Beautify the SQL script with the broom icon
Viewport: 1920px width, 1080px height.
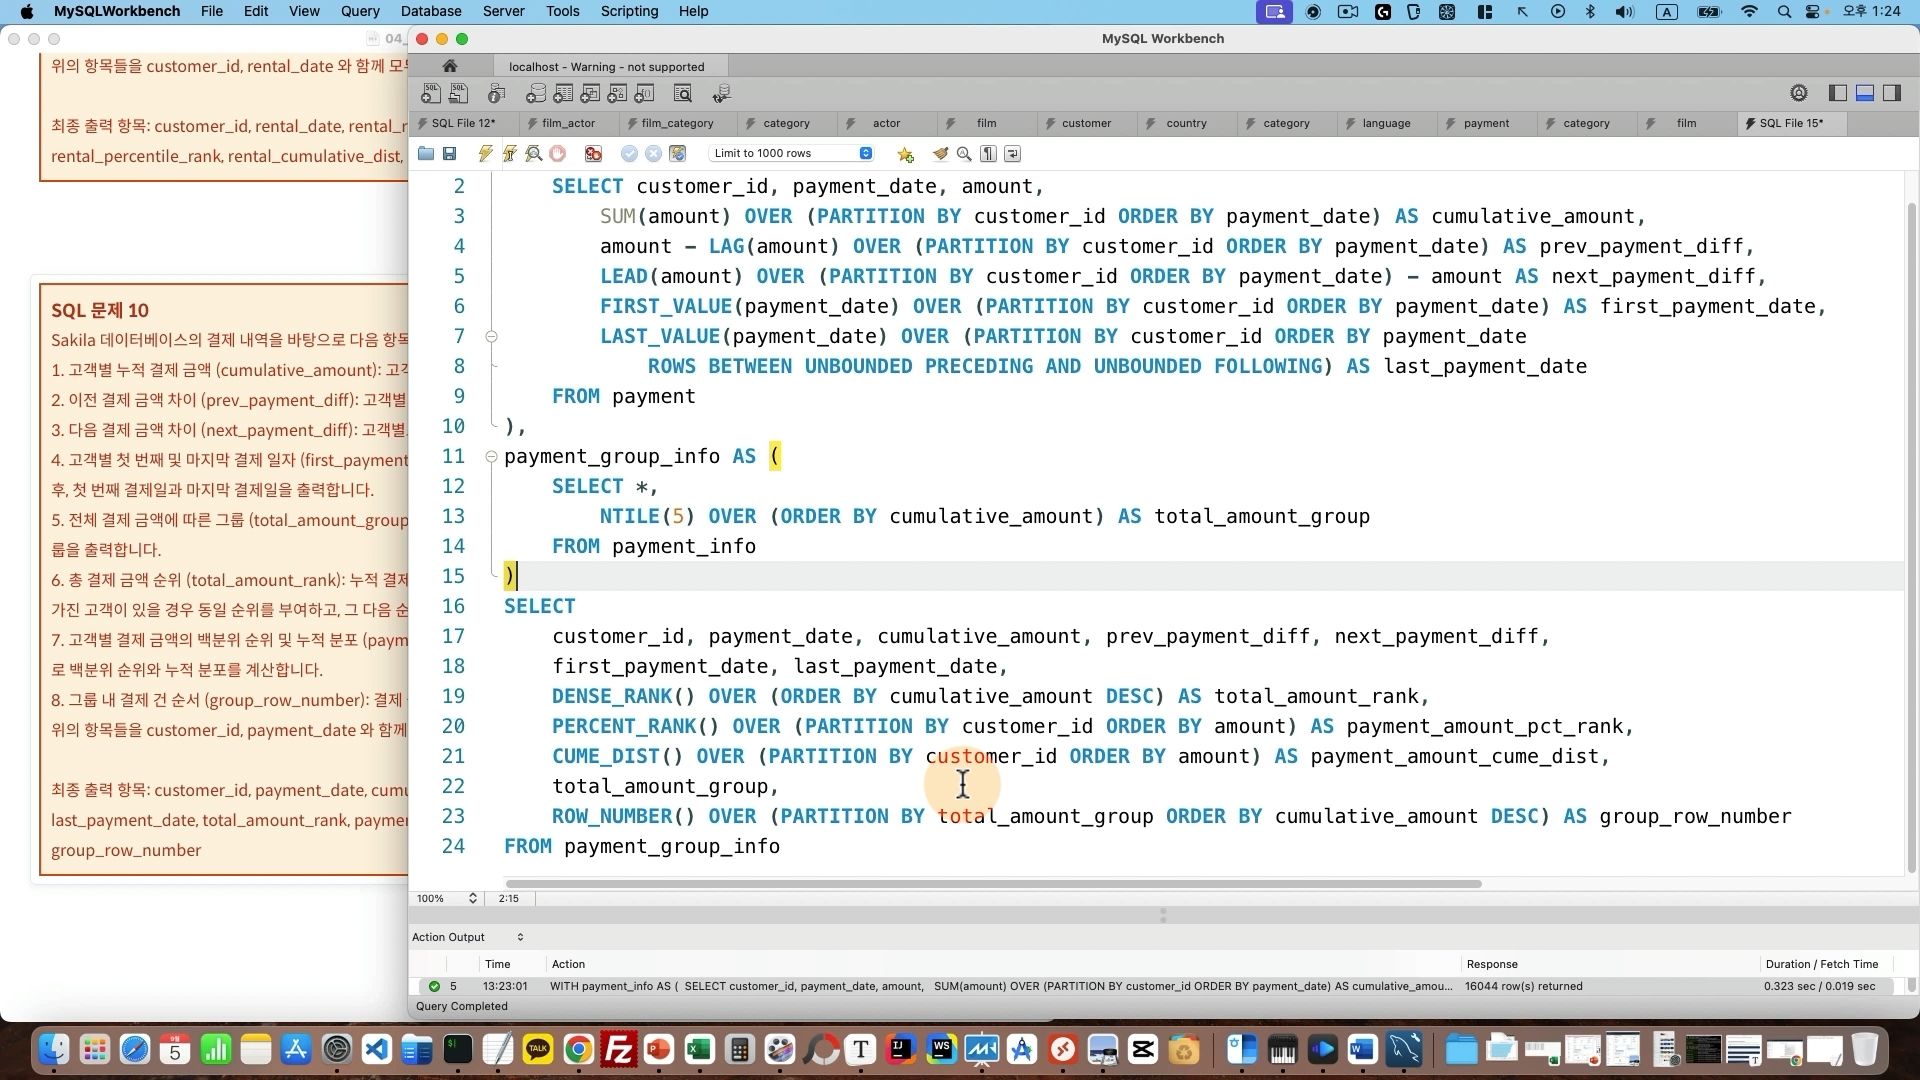coord(940,154)
